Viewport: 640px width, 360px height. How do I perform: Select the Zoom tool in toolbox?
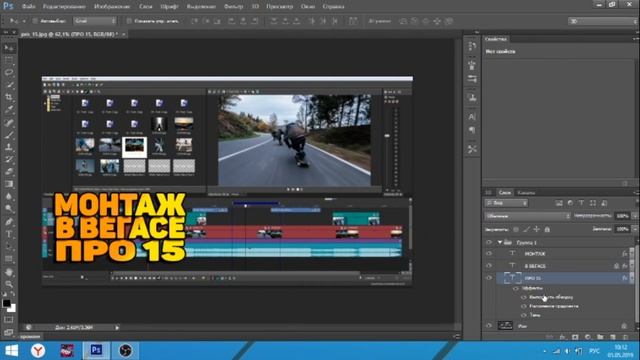9,284
